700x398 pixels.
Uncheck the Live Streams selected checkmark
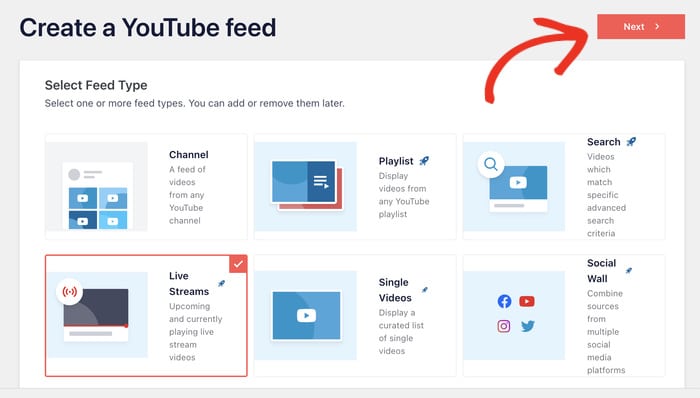coord(238,264)
